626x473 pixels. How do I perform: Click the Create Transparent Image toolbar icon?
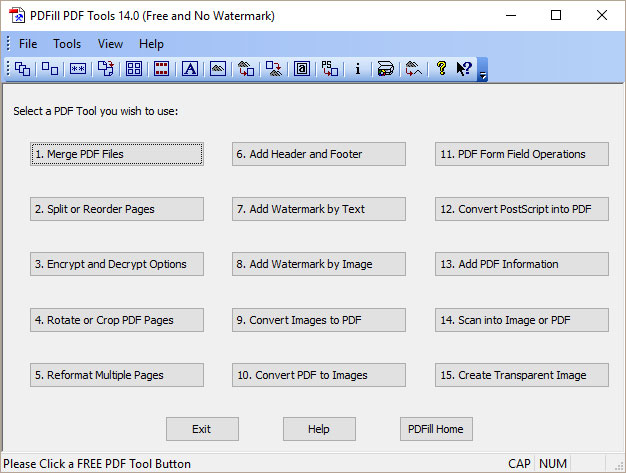tap(414, 69)
